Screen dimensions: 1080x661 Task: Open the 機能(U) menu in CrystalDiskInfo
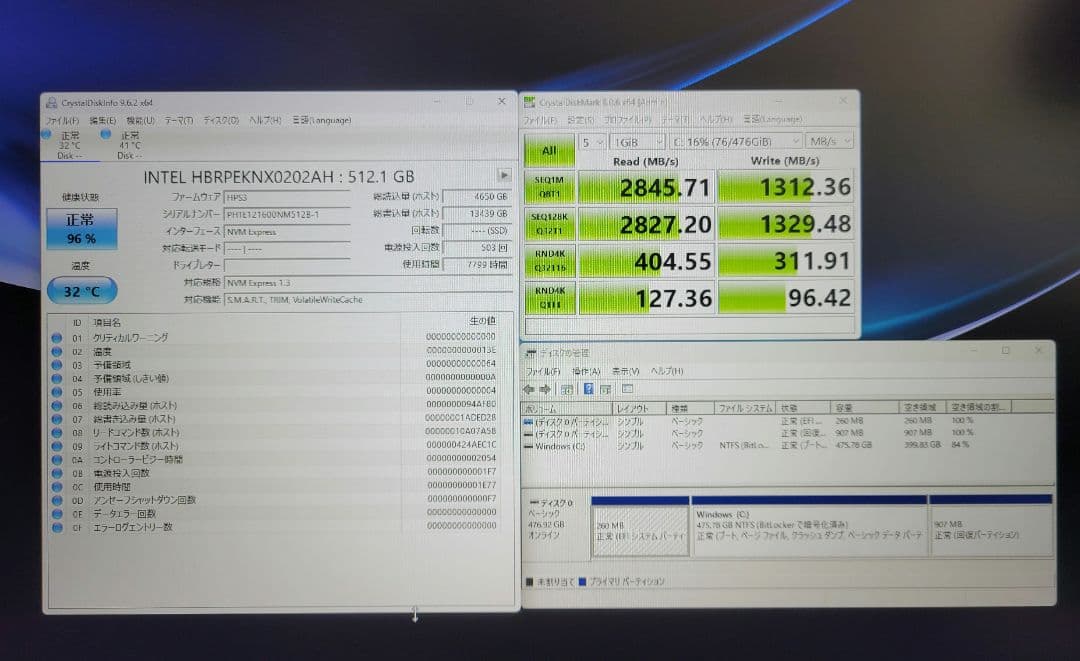coord(141,119)
